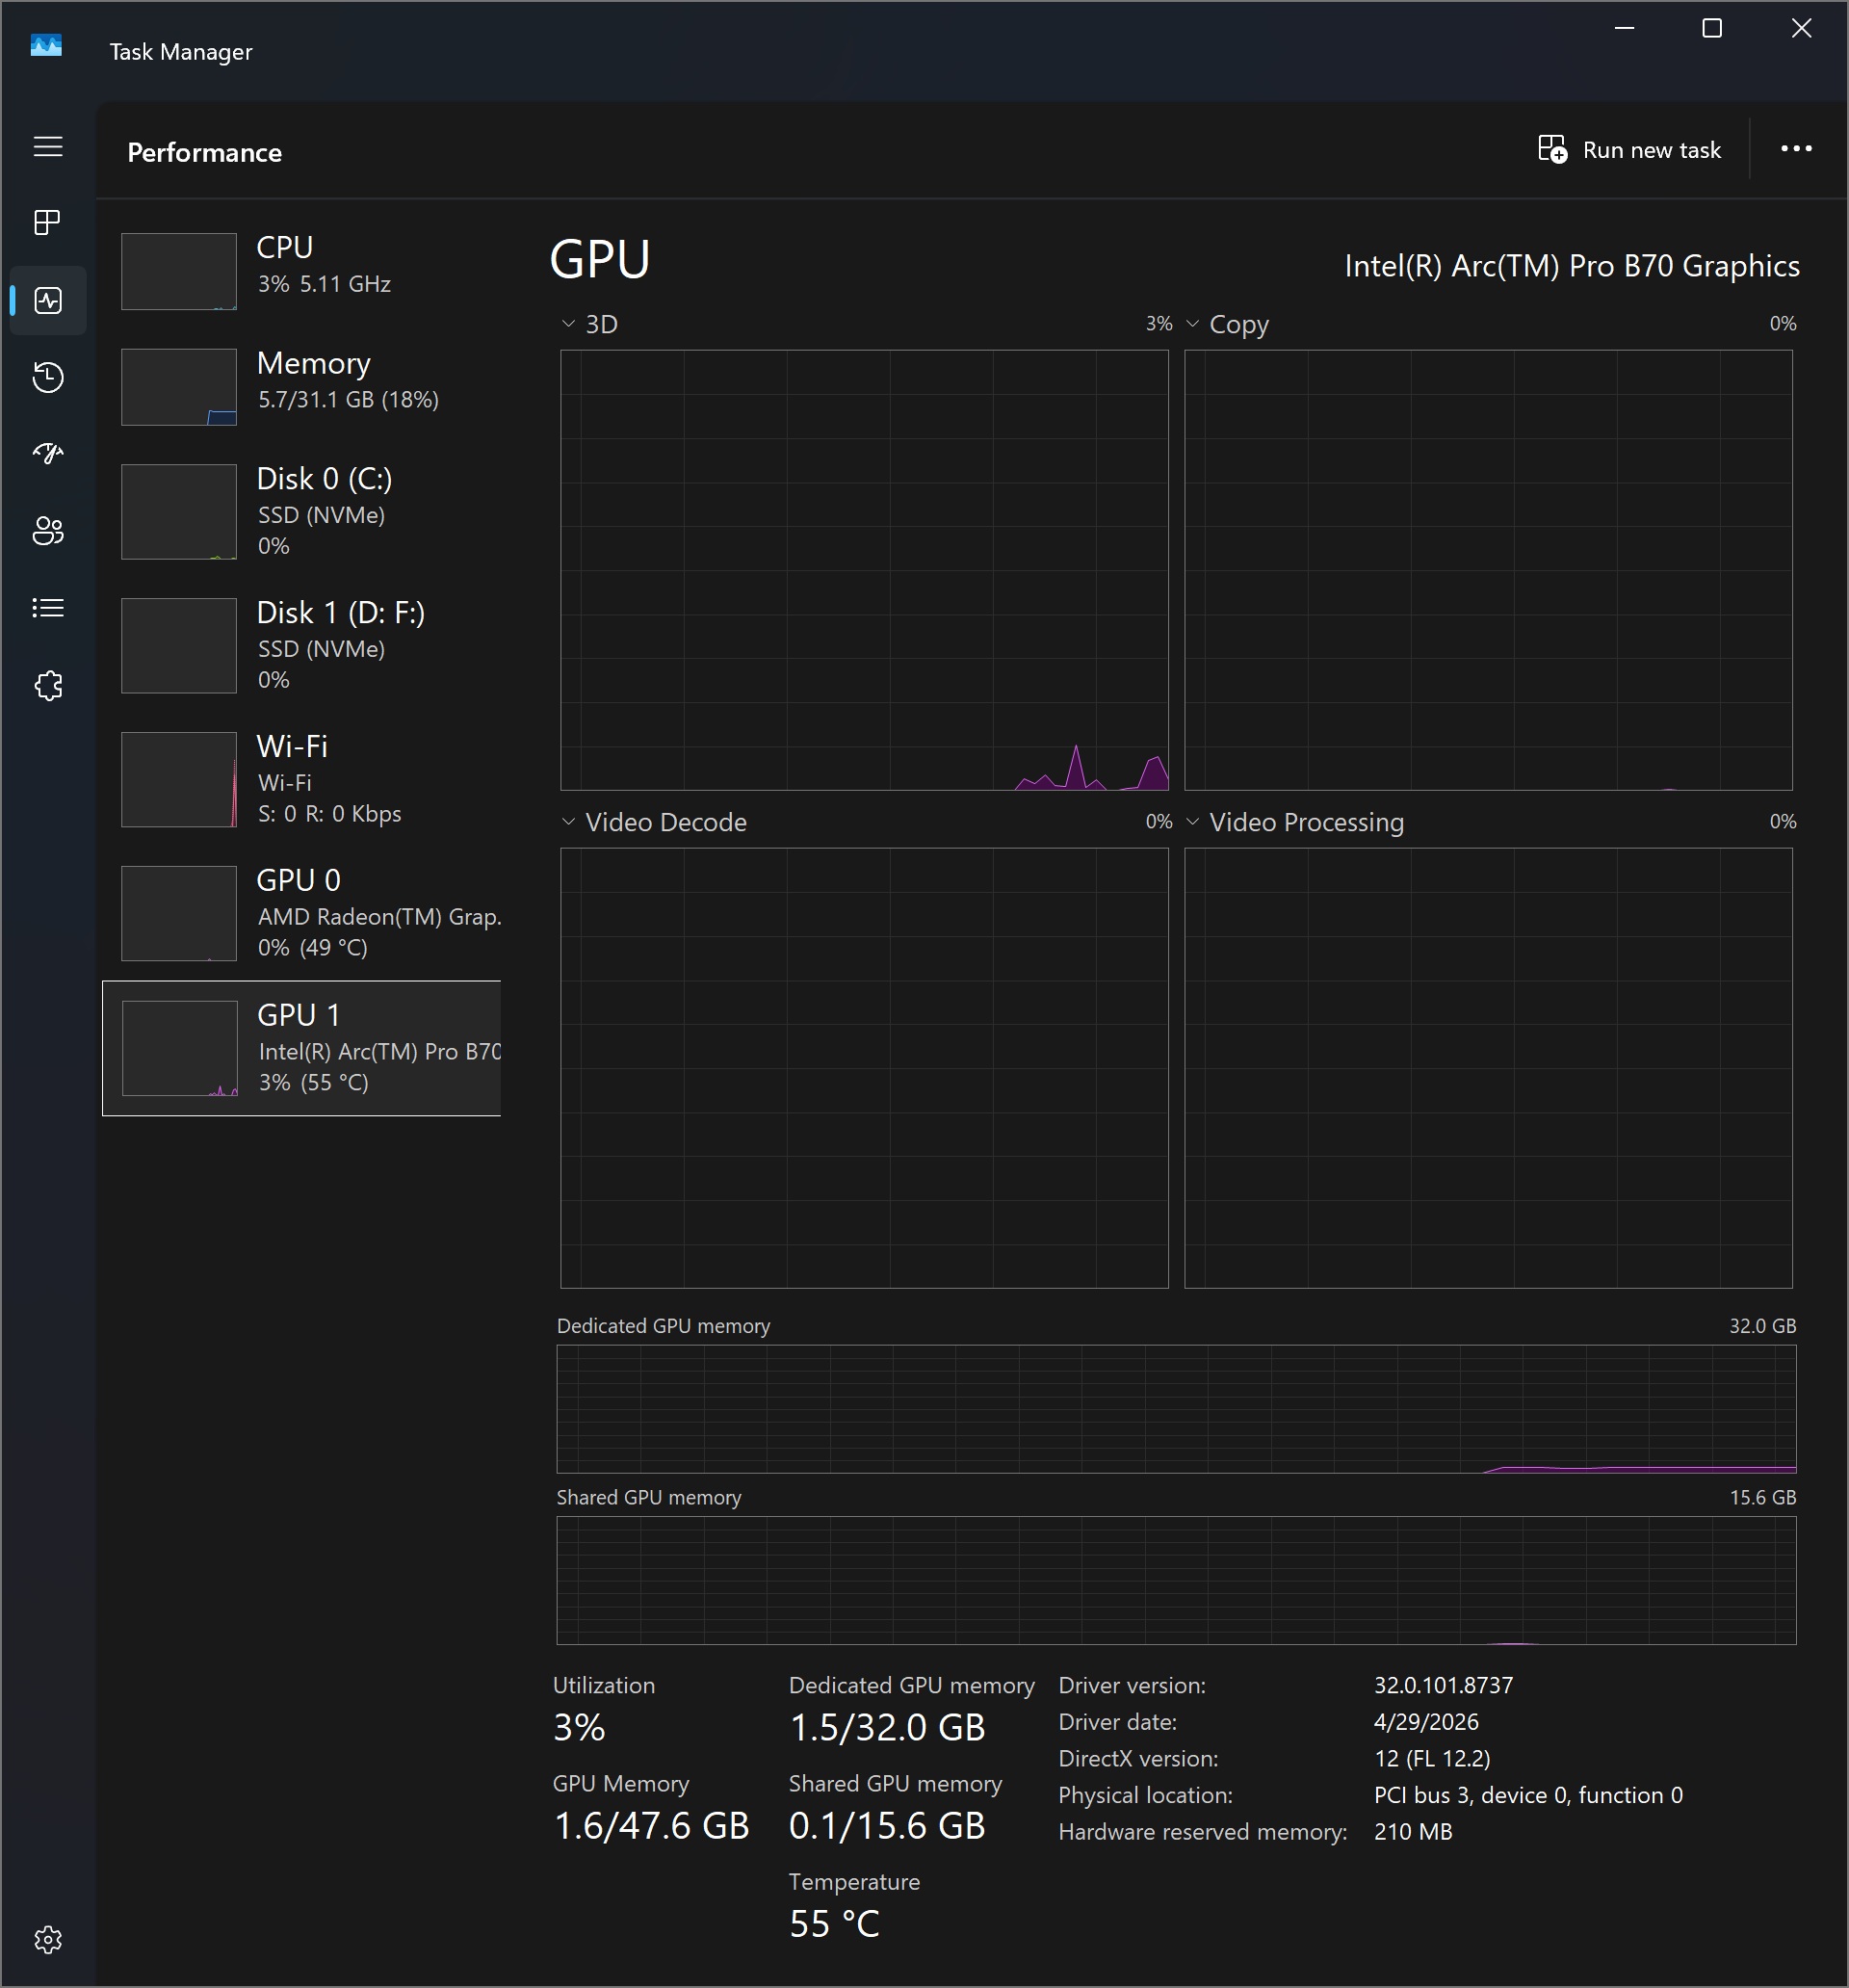The width and height of the screenshot is (1849, 1988).
Task: Open the Video Decode engine dropdown chevron
Action: click(568, 822)
